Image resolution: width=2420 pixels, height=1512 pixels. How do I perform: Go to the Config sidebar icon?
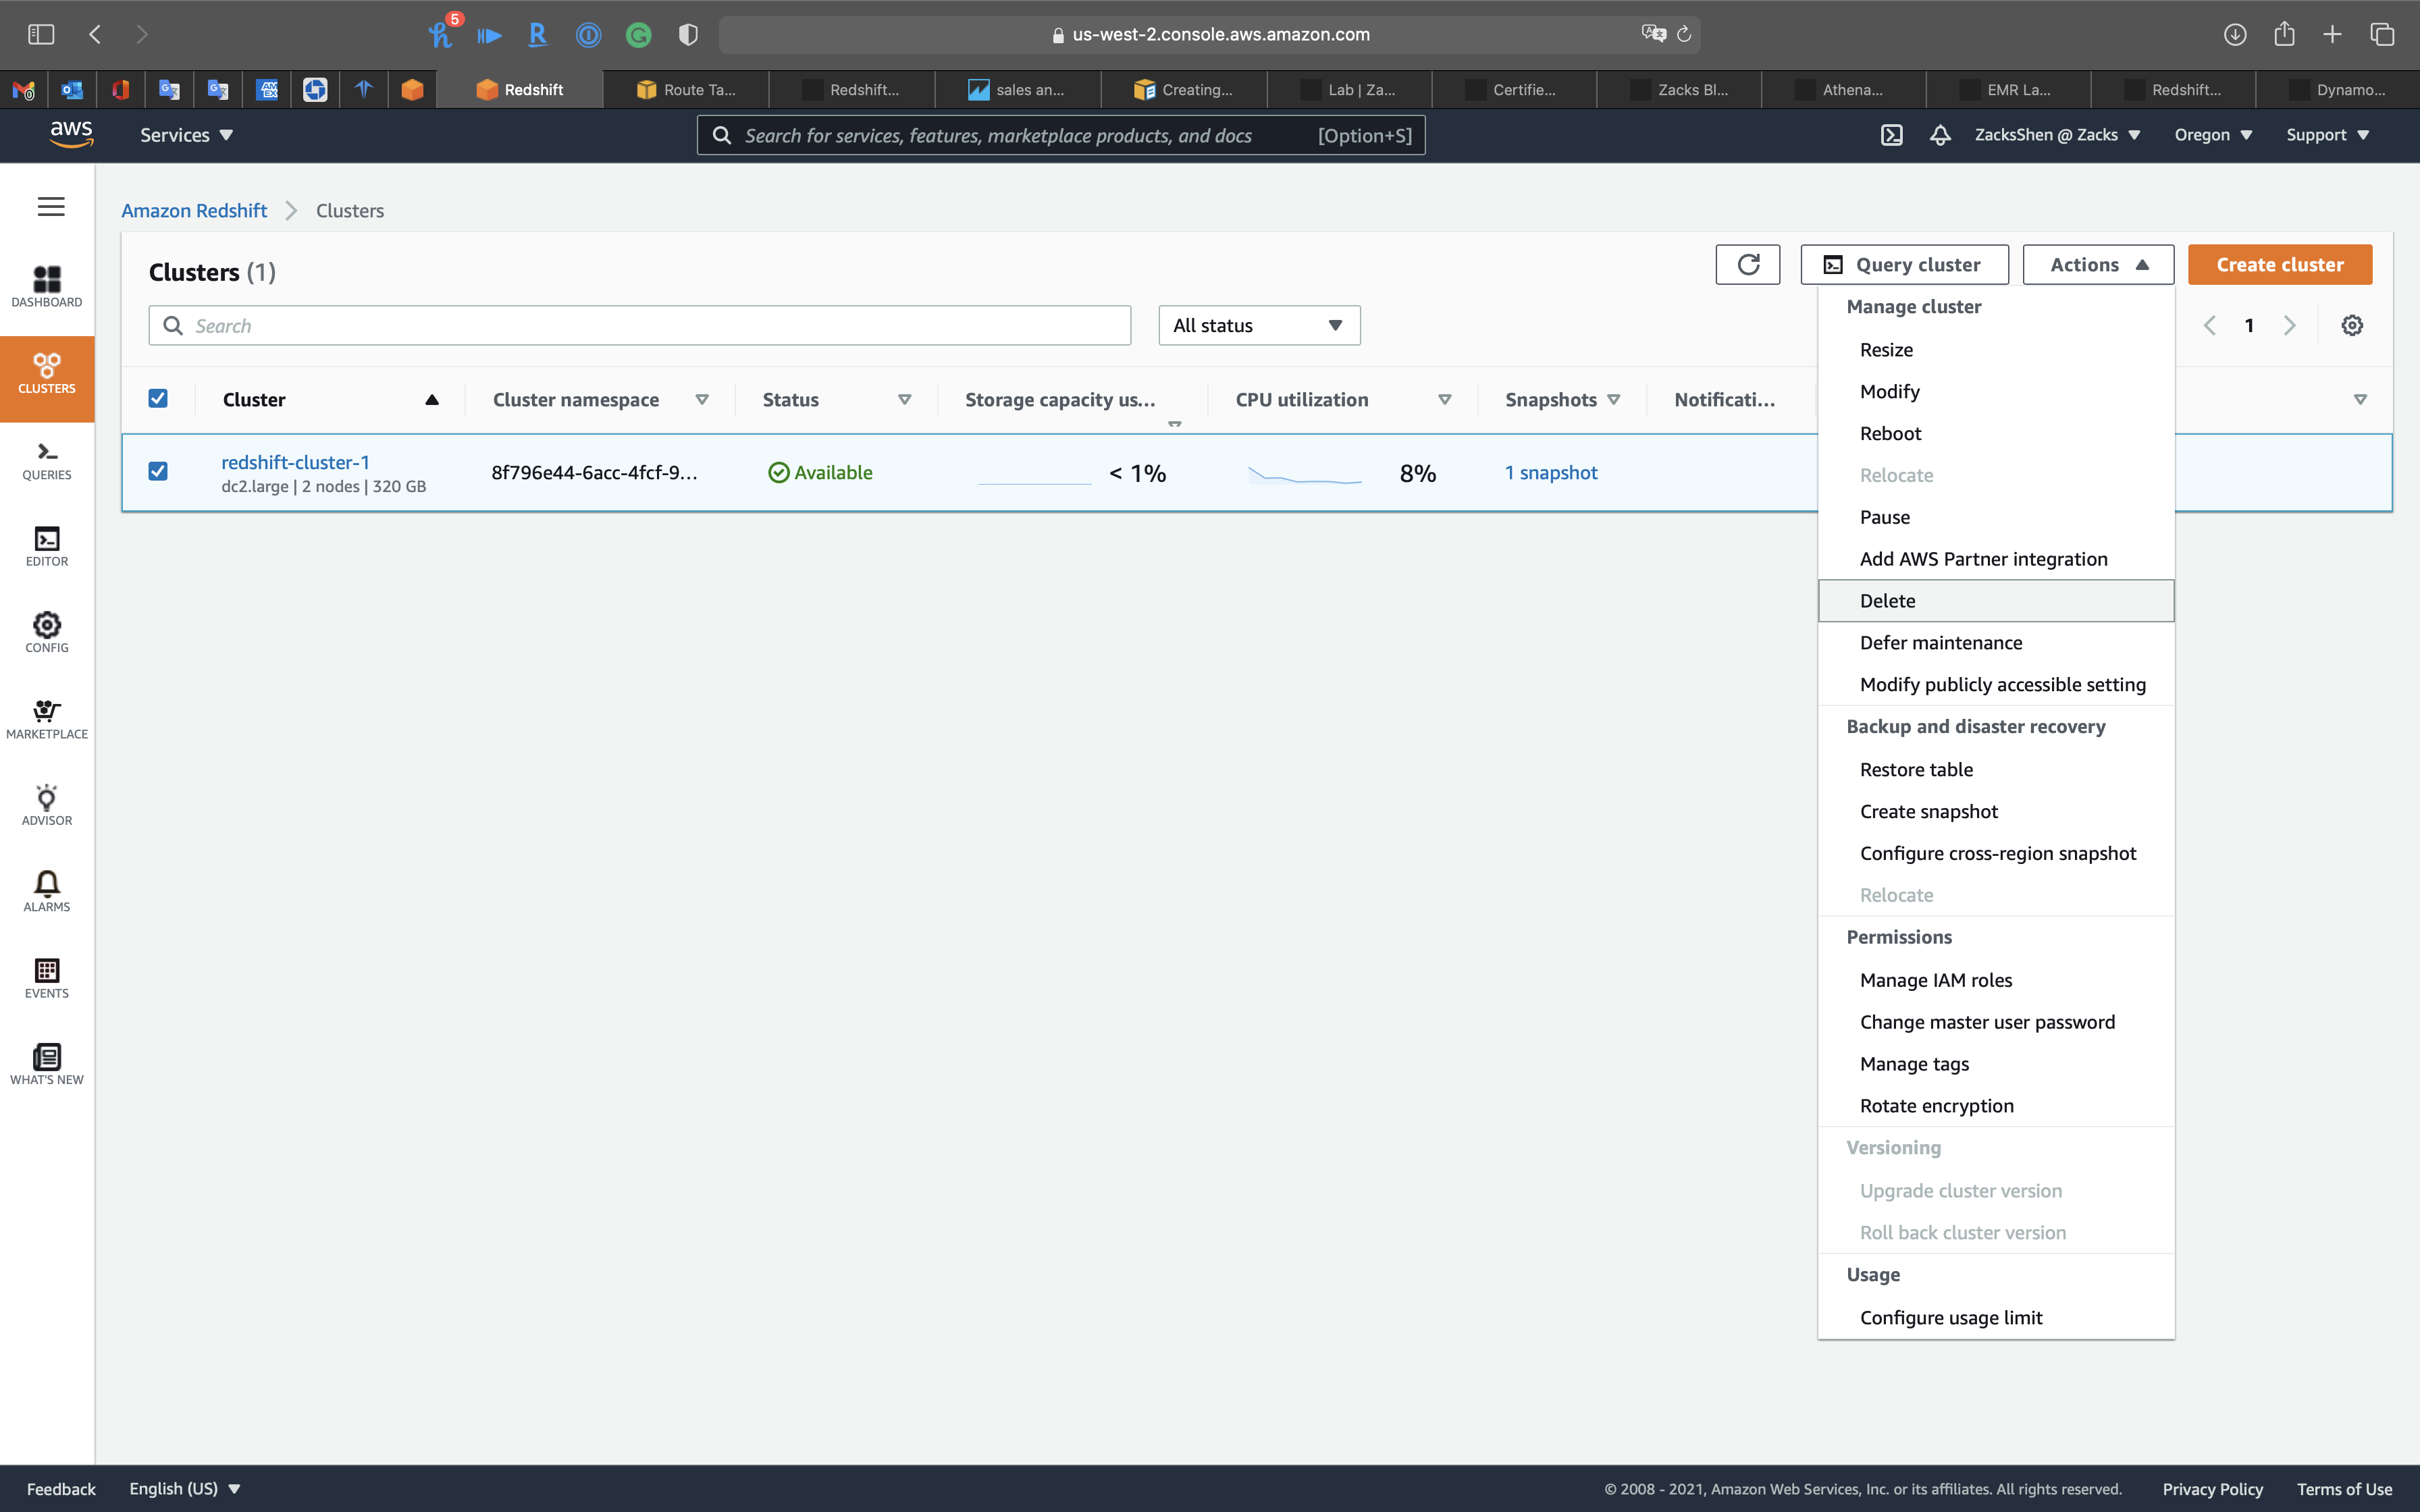coord(47,632)
